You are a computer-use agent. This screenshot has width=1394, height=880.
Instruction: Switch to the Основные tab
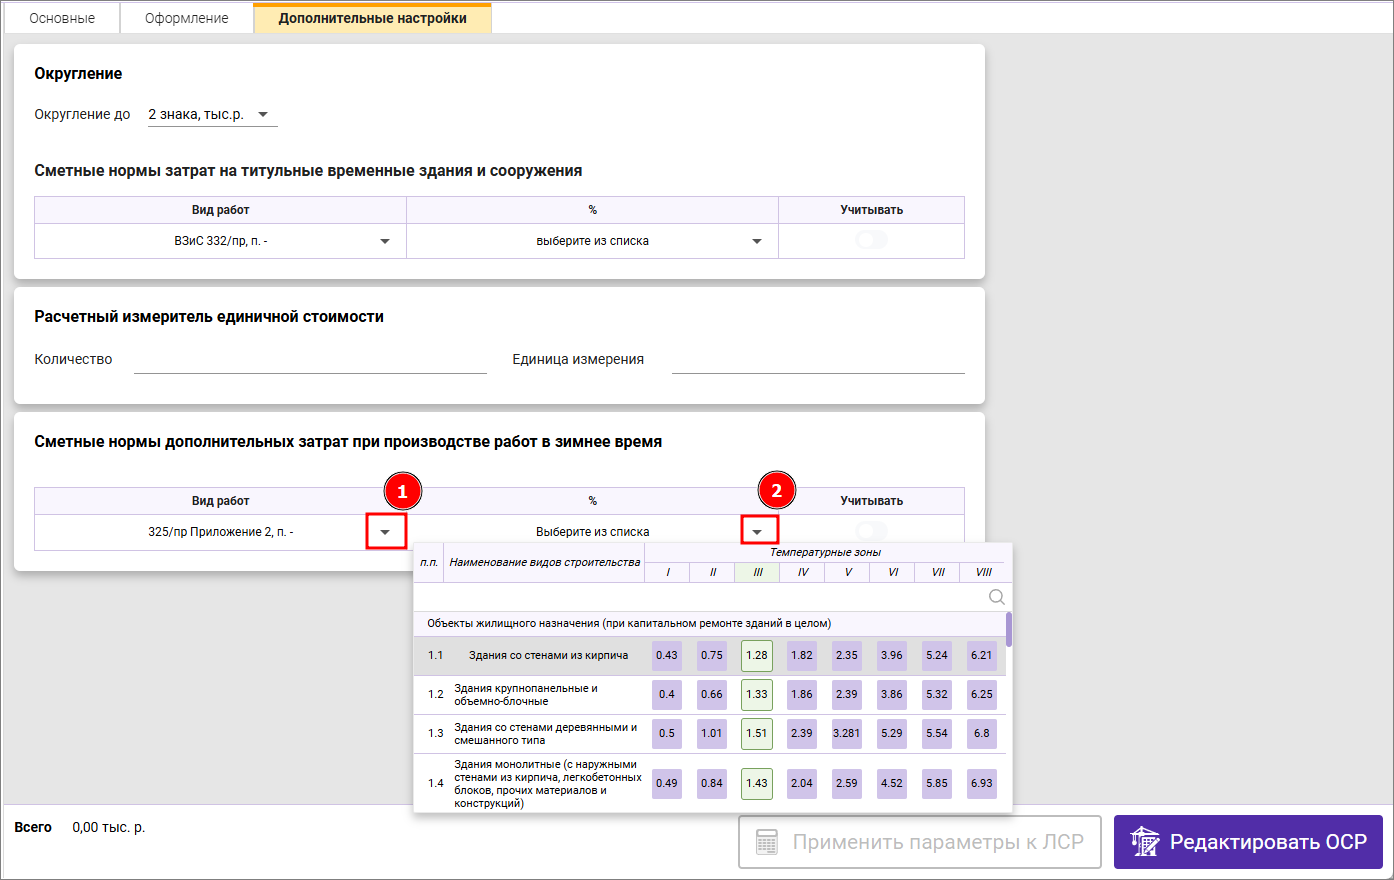point(62,18)
